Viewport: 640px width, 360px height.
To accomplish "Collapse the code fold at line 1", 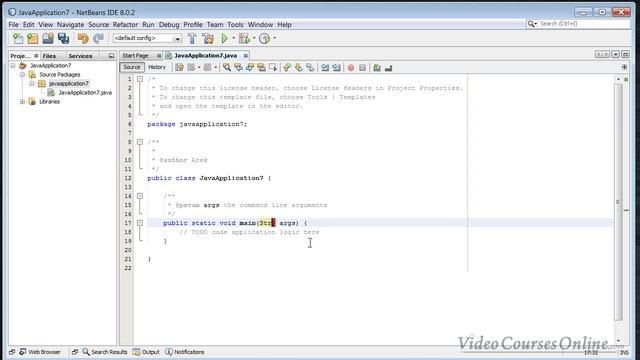I will (140, 79).
